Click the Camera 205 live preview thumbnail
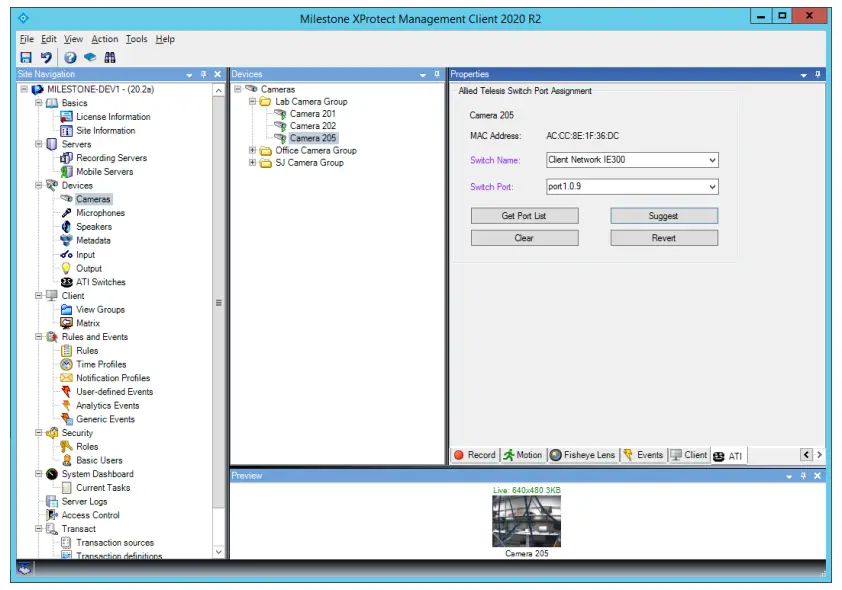 coord(526,521)
